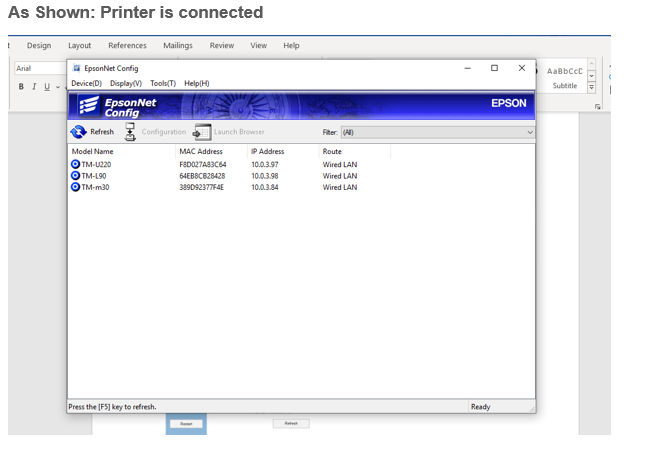Open the Filter dropdown showing (All)
This screenshot has width=654, height=472.
pyautogui.click(x=438, y=132)
